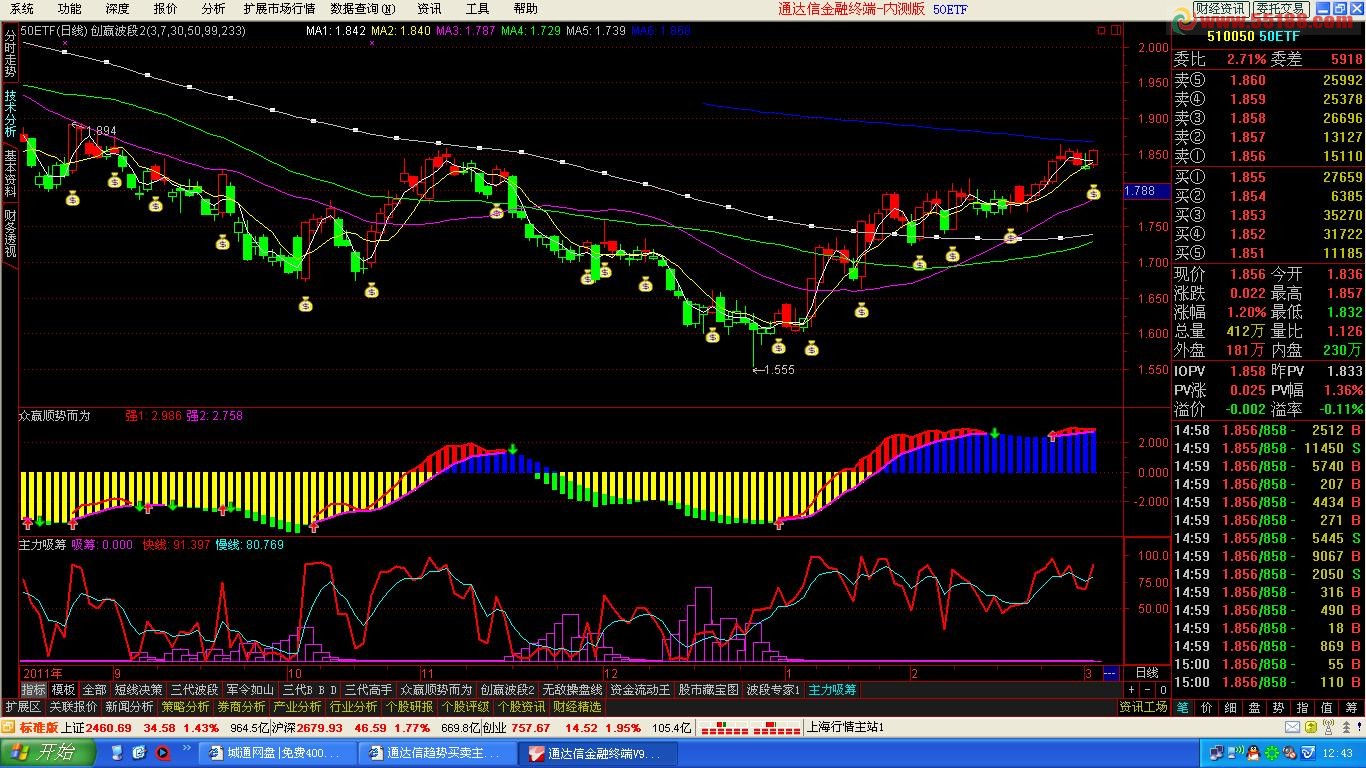Click the plus zoom-in chart button

tap(1131, 690)
